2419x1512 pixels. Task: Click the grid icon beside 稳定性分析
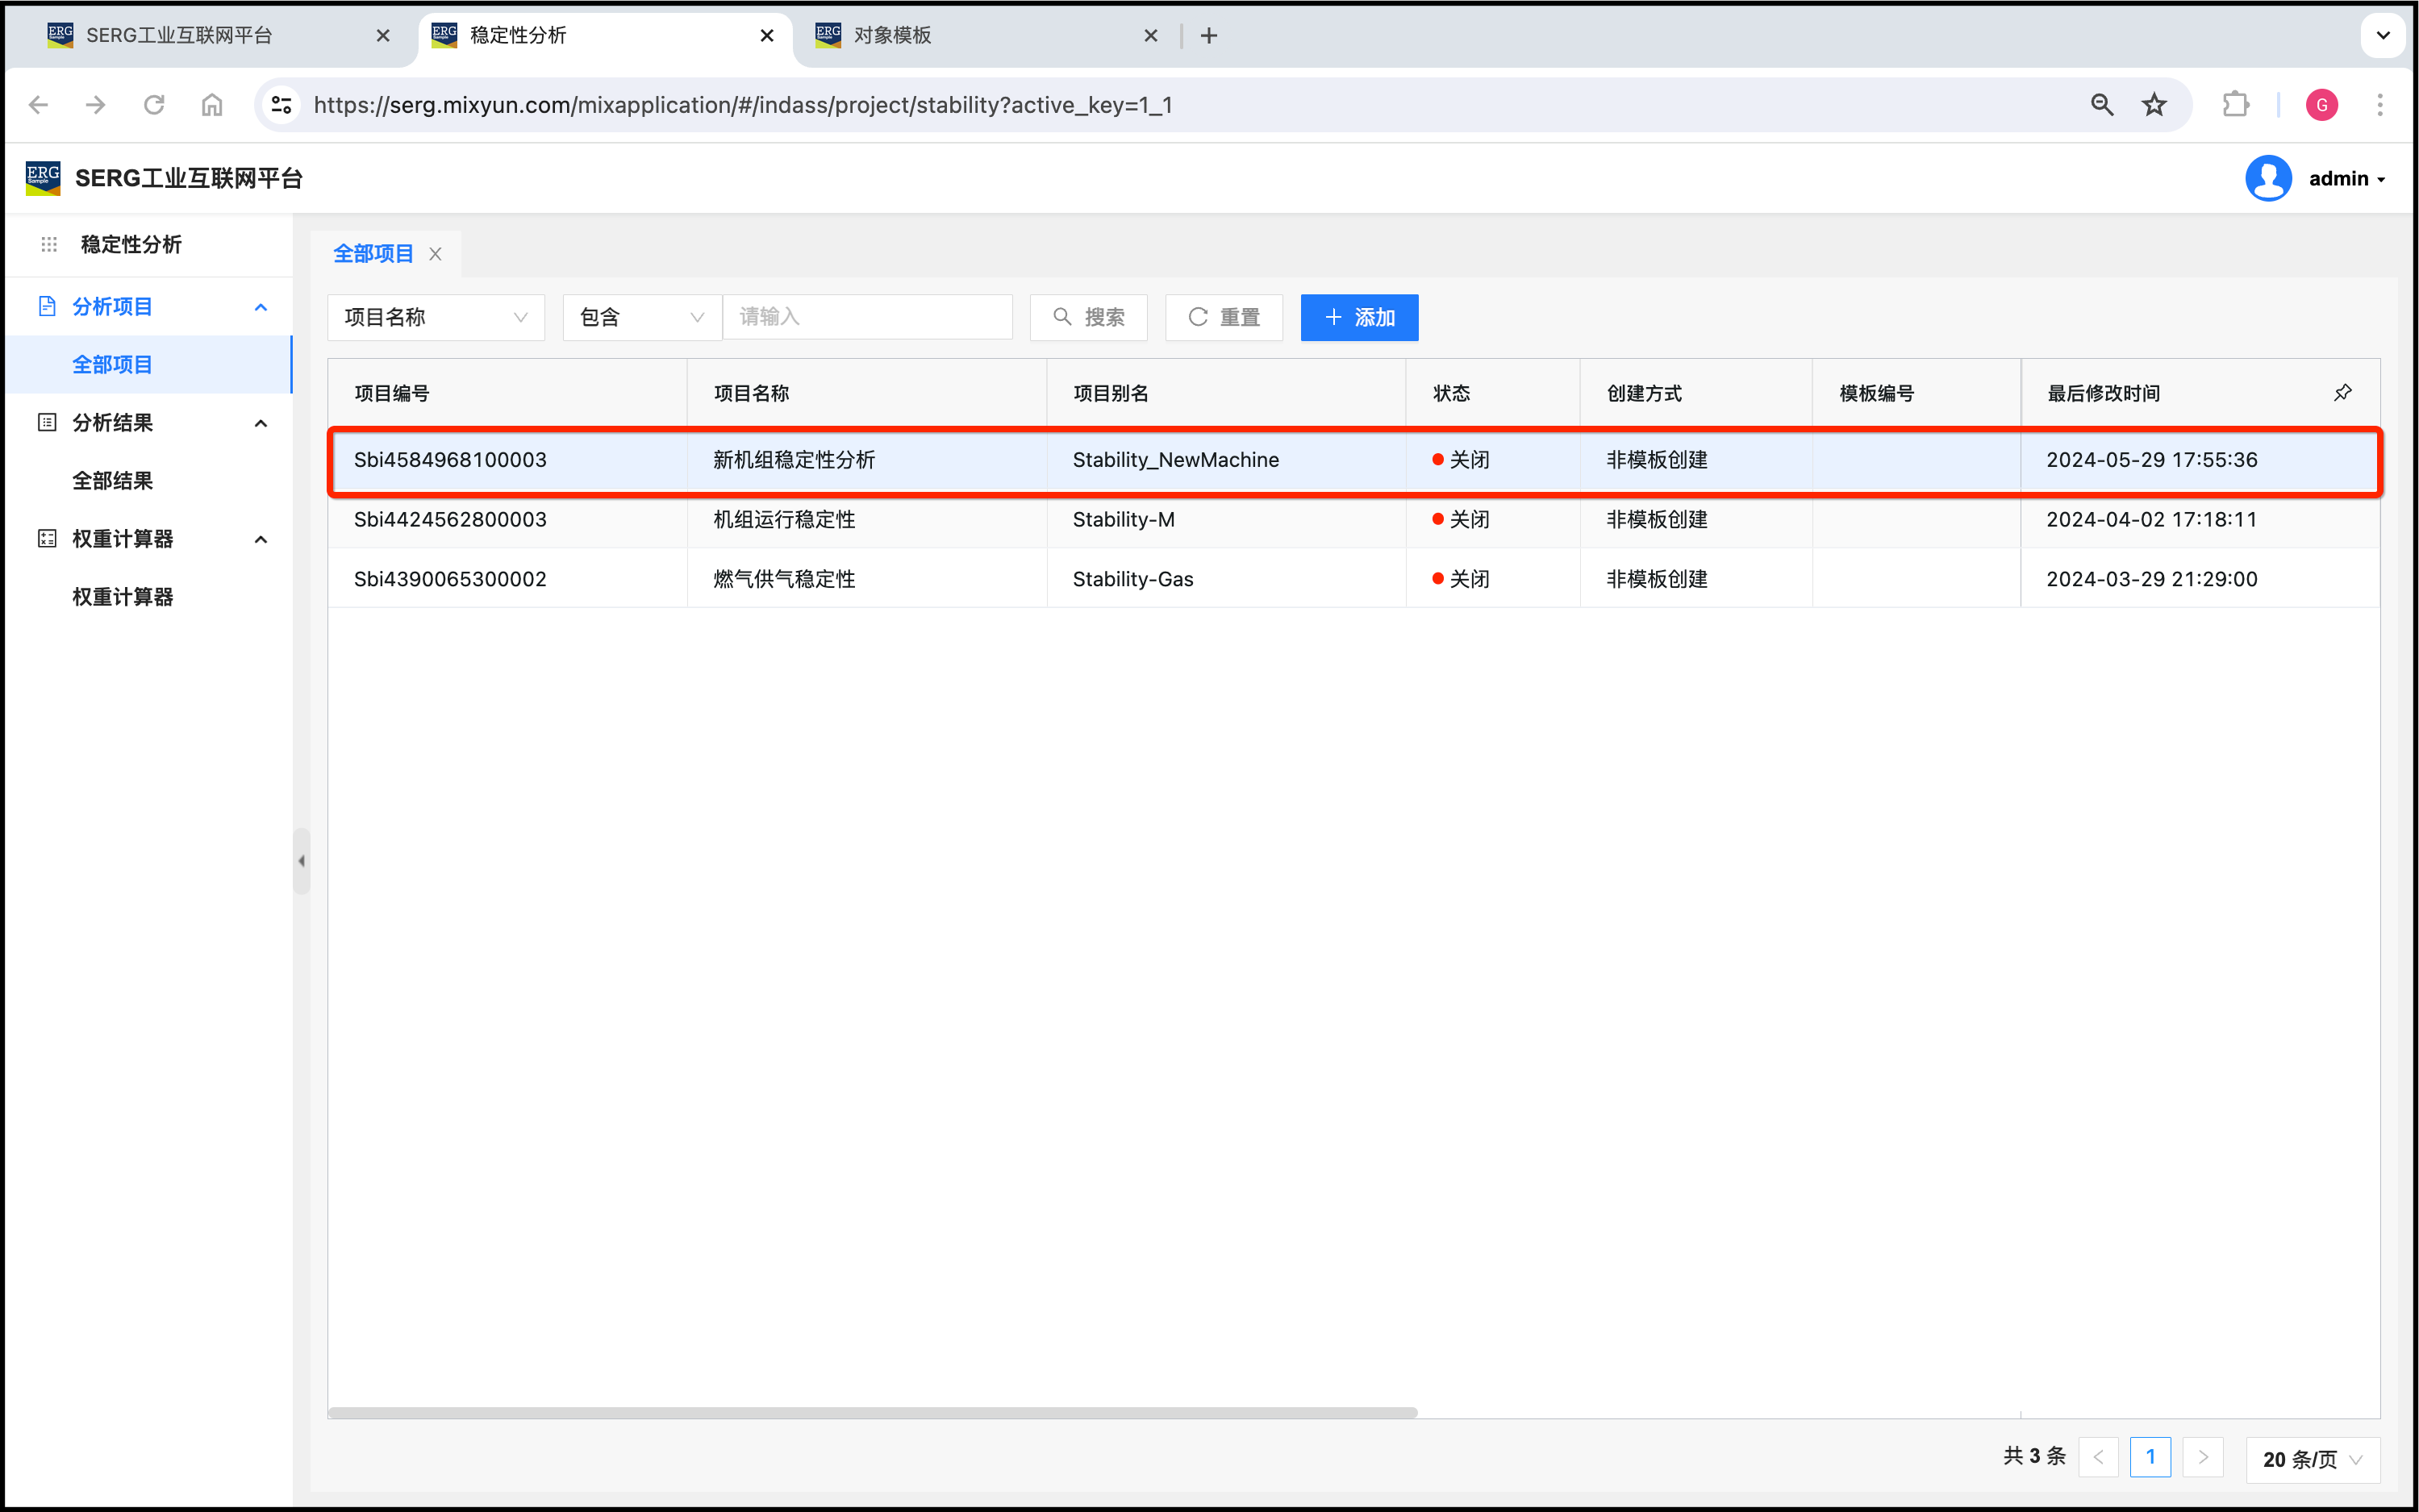click(49, 244)
